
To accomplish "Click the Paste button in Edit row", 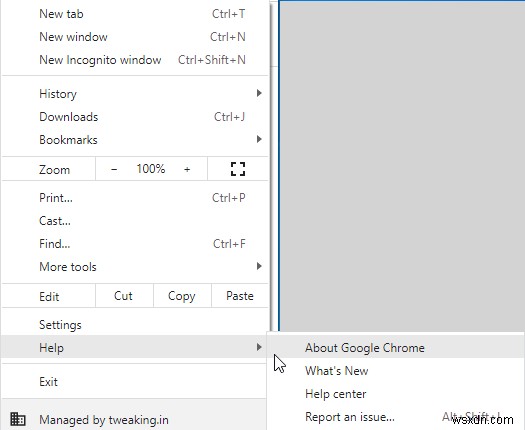I will [x=240, y=296].
